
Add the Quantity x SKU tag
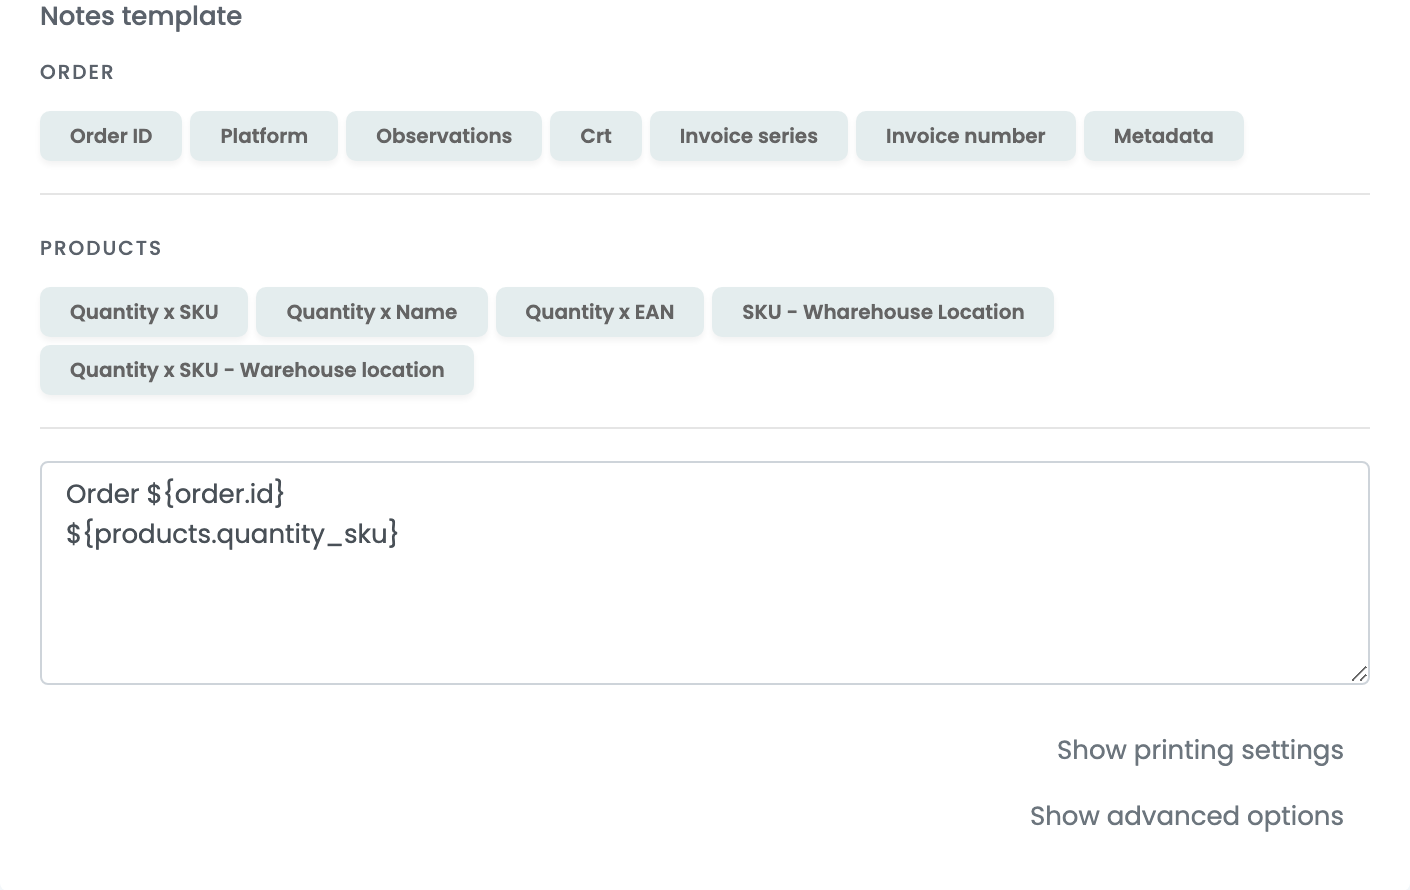(x=144, y=312)
